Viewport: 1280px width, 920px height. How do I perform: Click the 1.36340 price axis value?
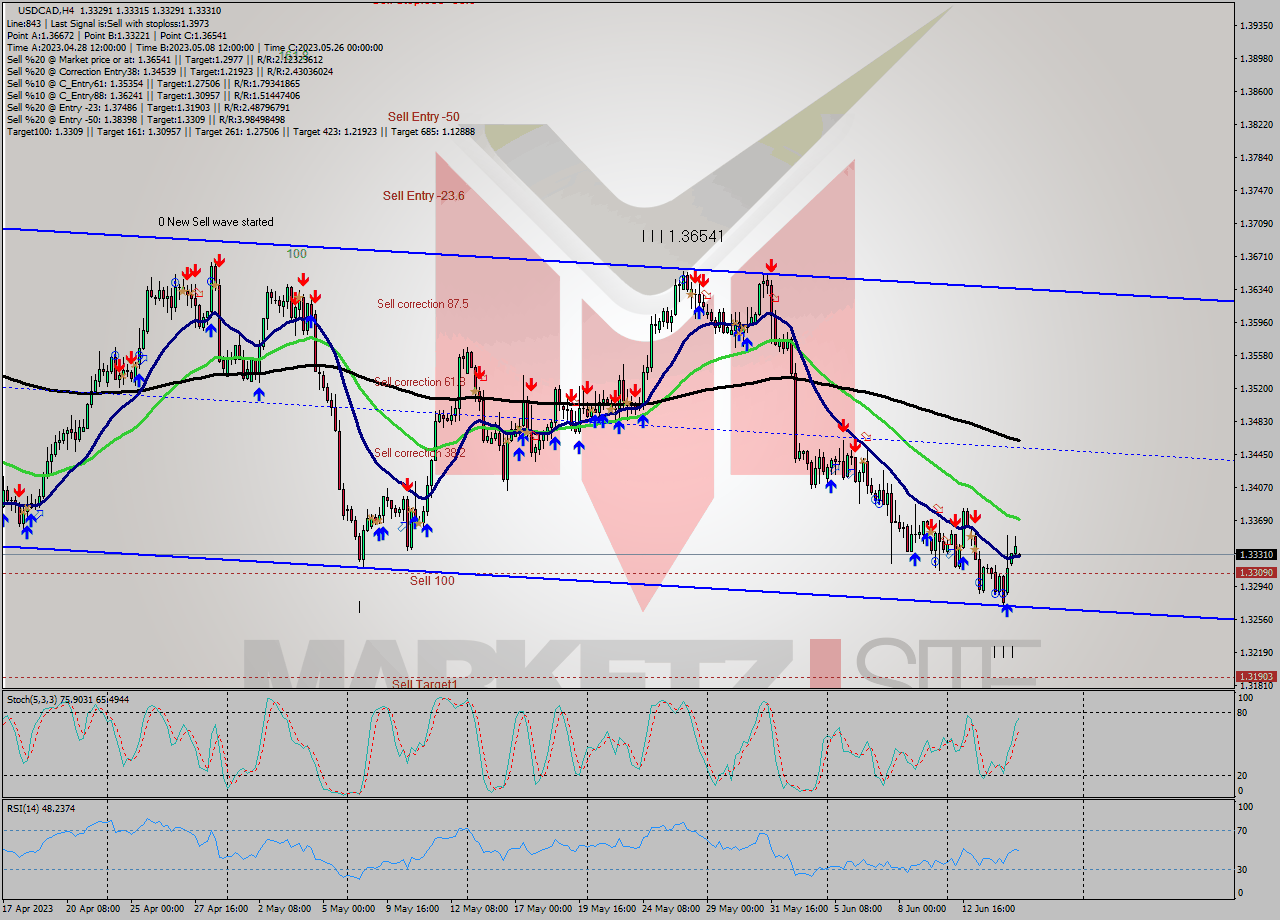click(1255, 289)
